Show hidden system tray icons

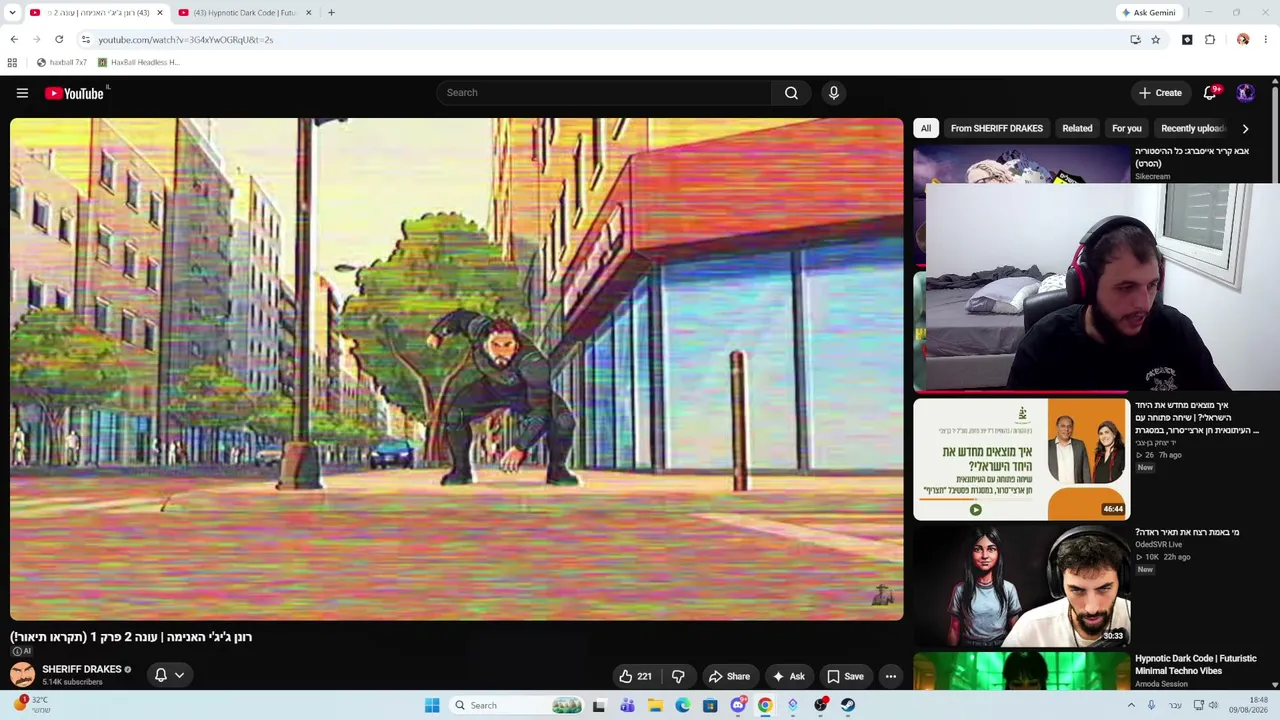pos(1131,705)
